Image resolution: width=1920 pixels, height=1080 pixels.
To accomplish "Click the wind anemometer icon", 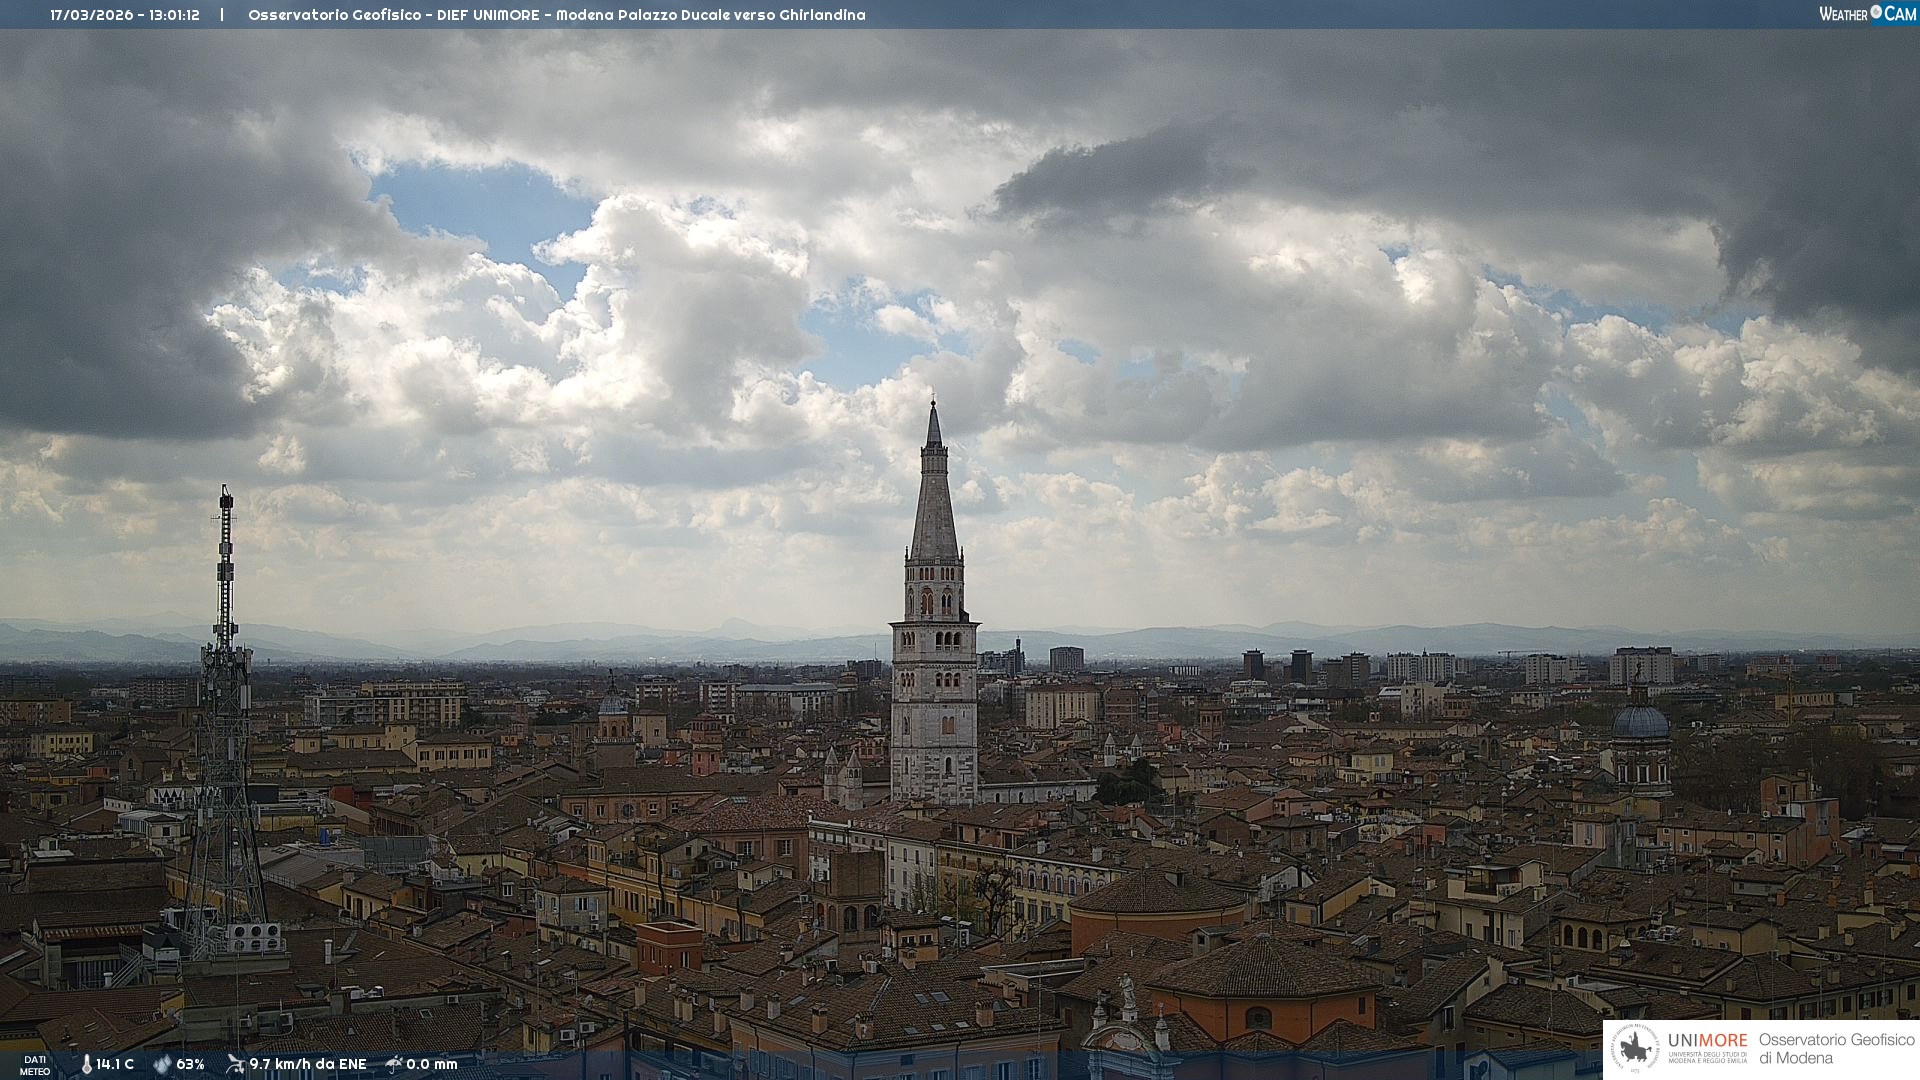I will pos(235,1064).
